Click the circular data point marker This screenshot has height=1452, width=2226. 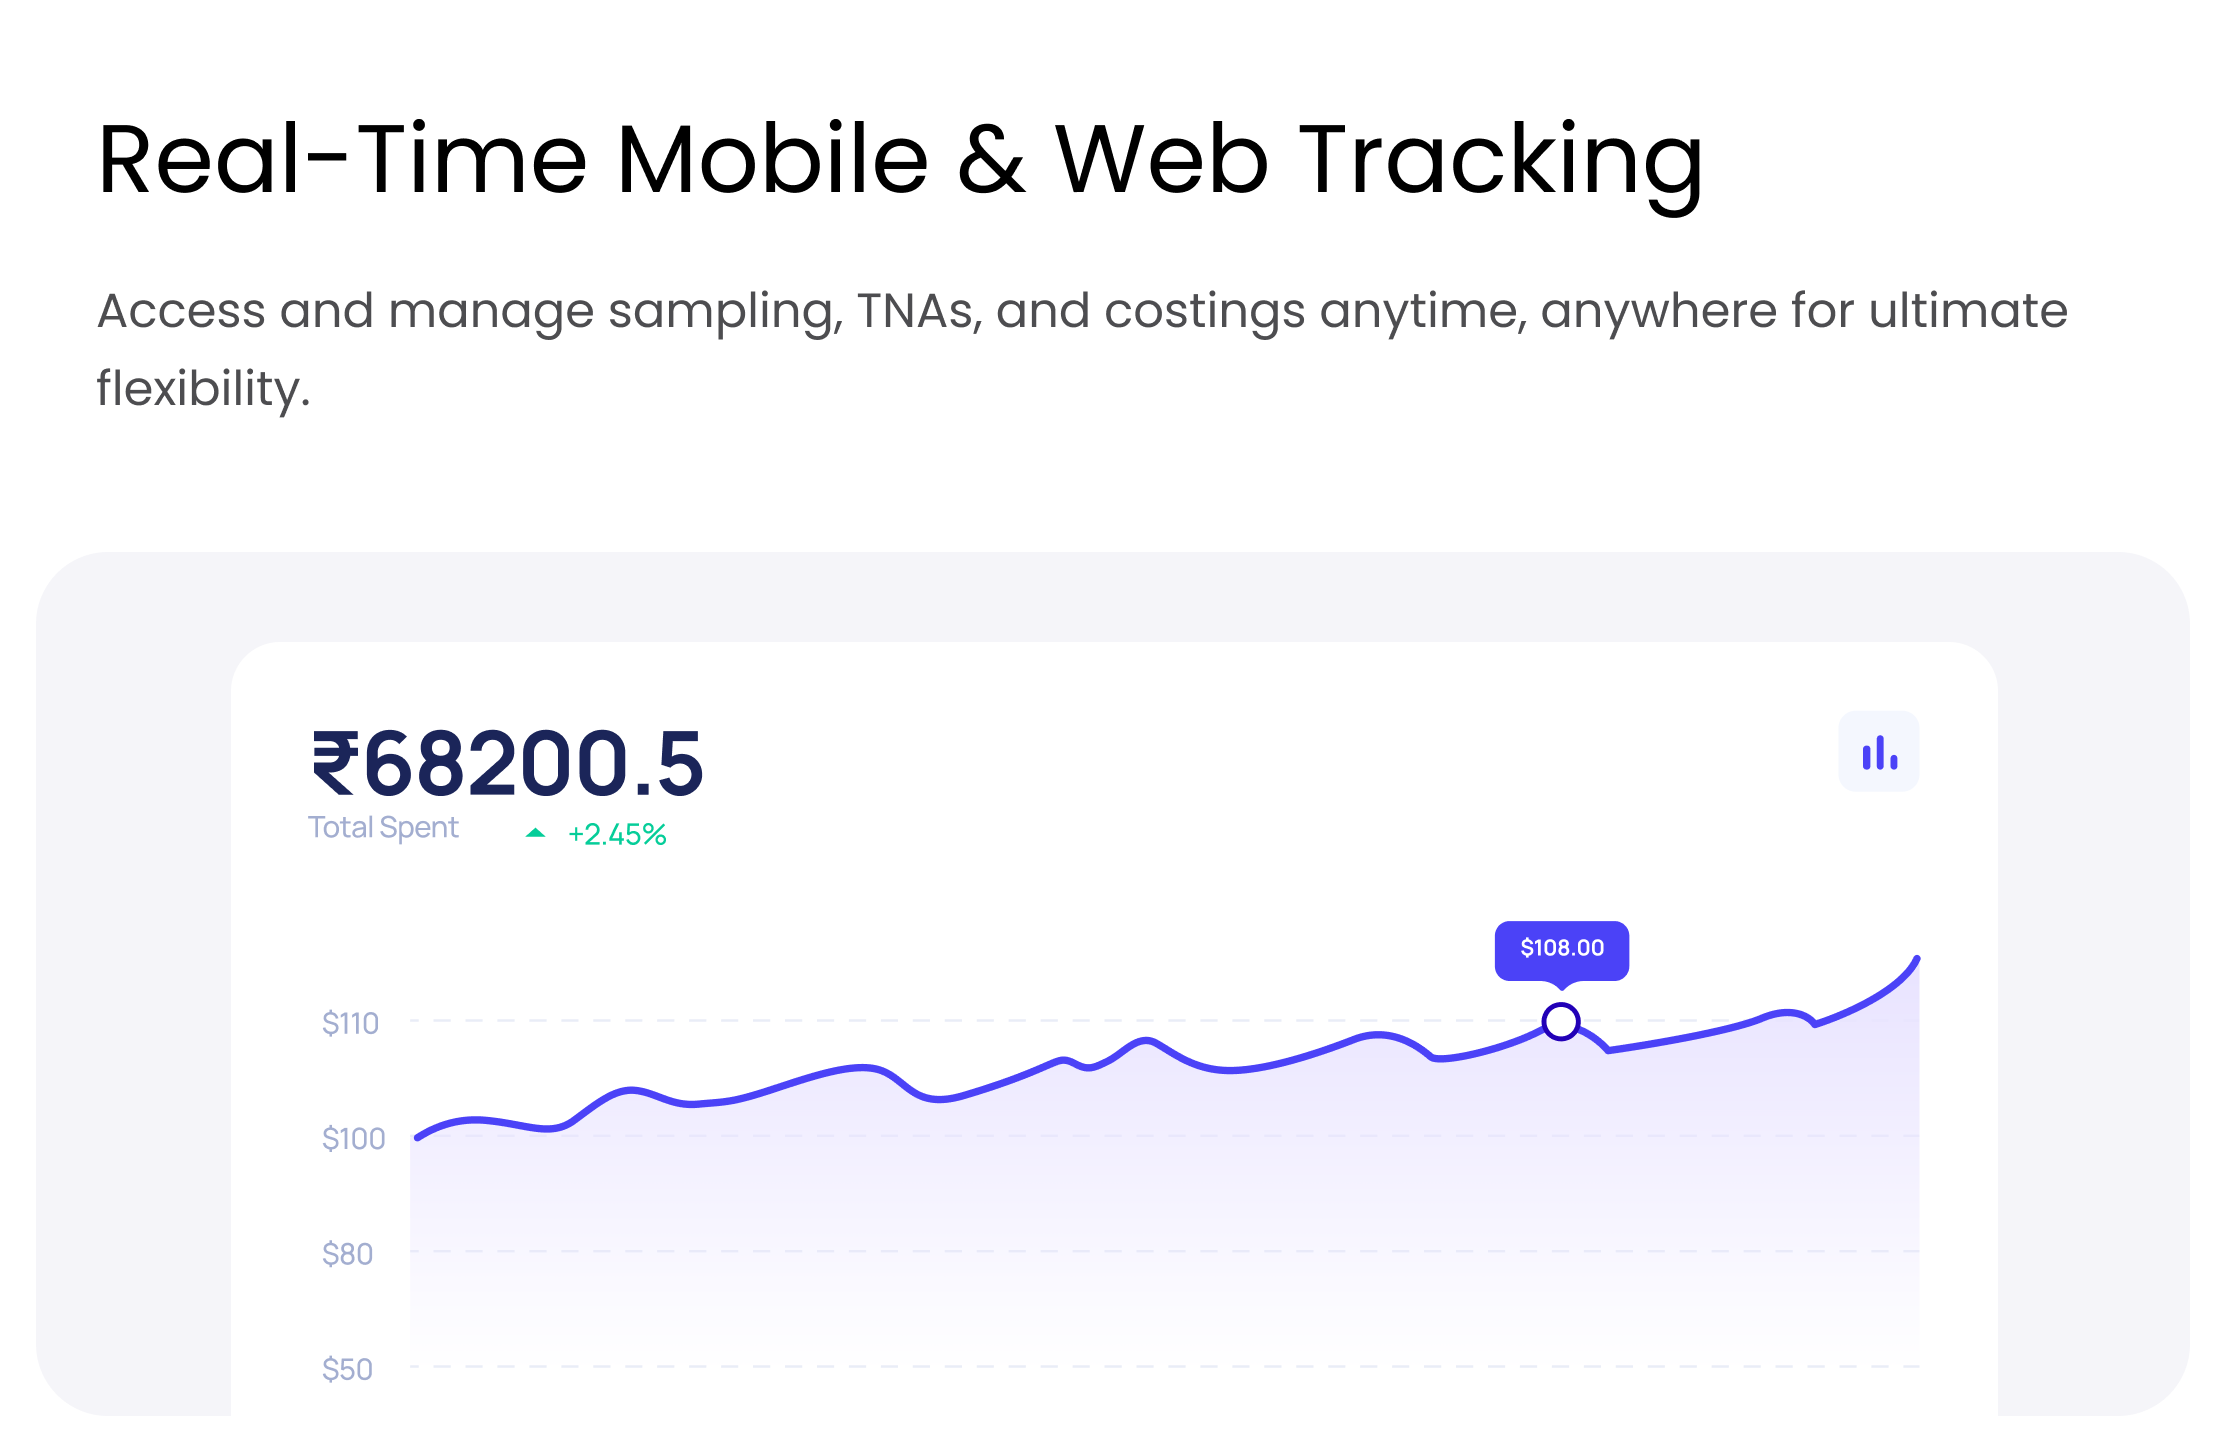1560,1022
